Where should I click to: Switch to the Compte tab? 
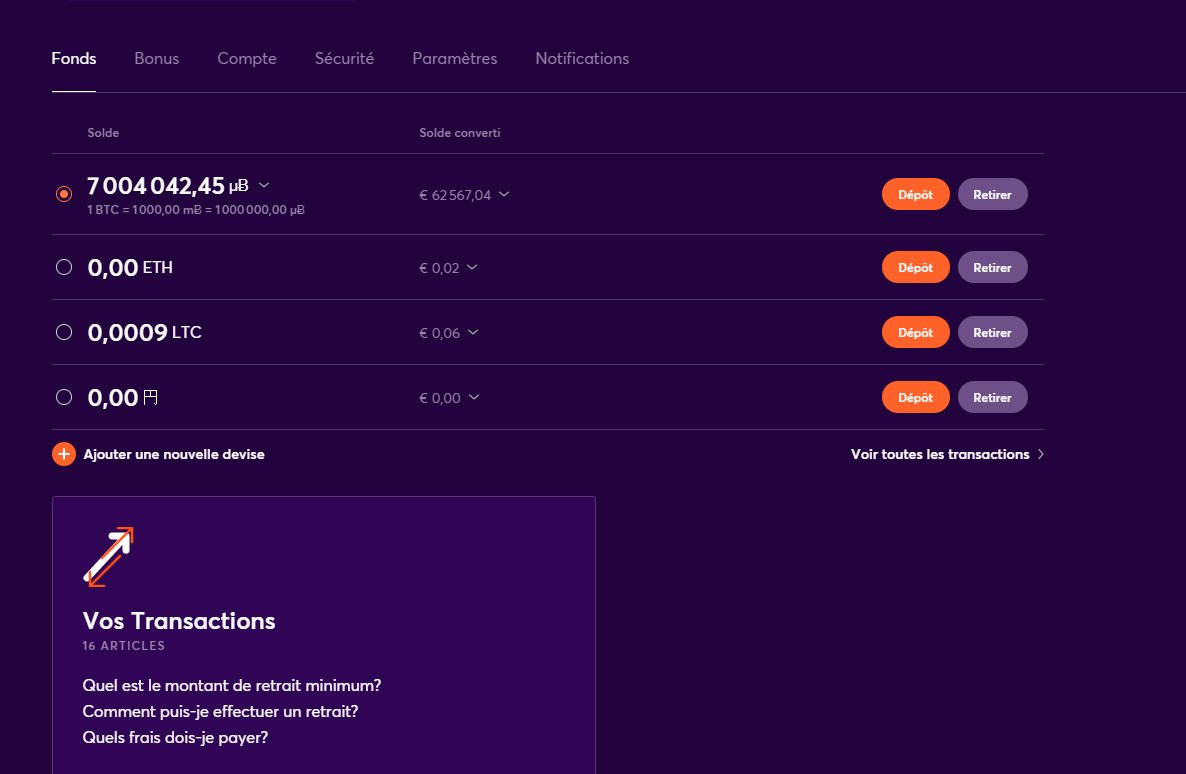(247, 58)
